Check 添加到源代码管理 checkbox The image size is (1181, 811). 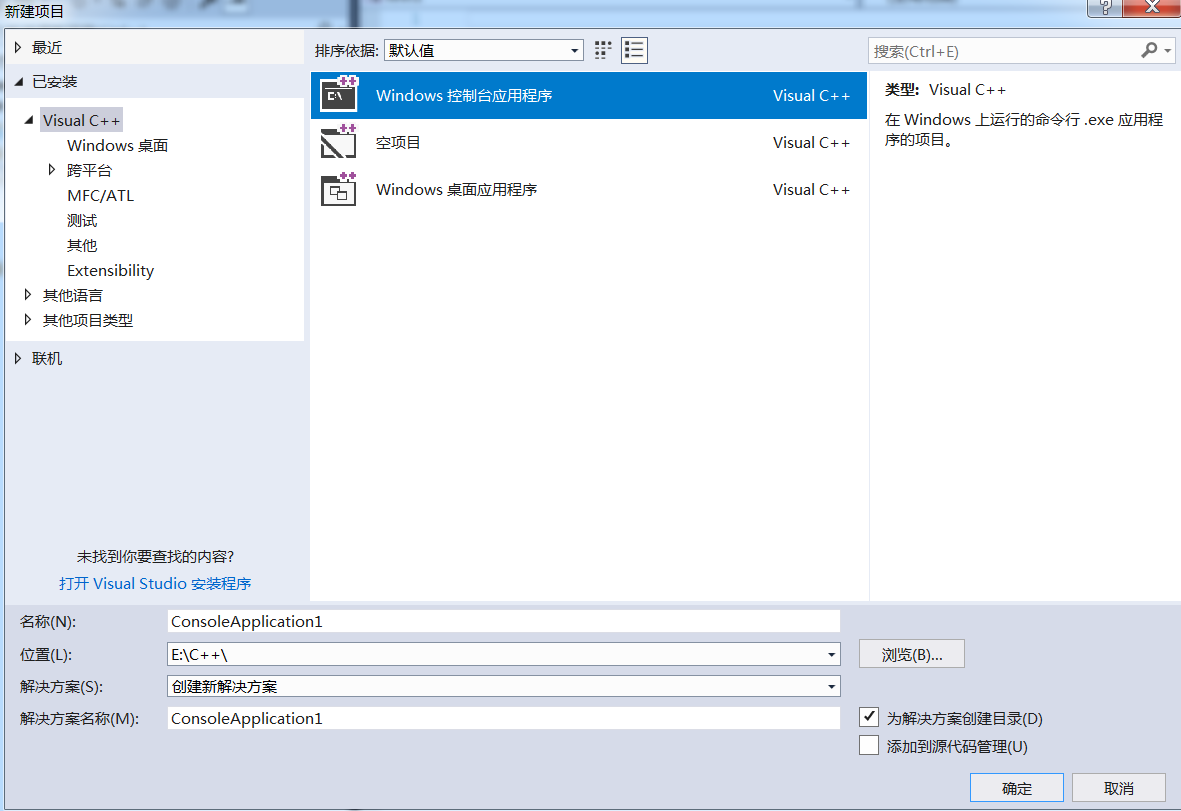tap(869, 746)
